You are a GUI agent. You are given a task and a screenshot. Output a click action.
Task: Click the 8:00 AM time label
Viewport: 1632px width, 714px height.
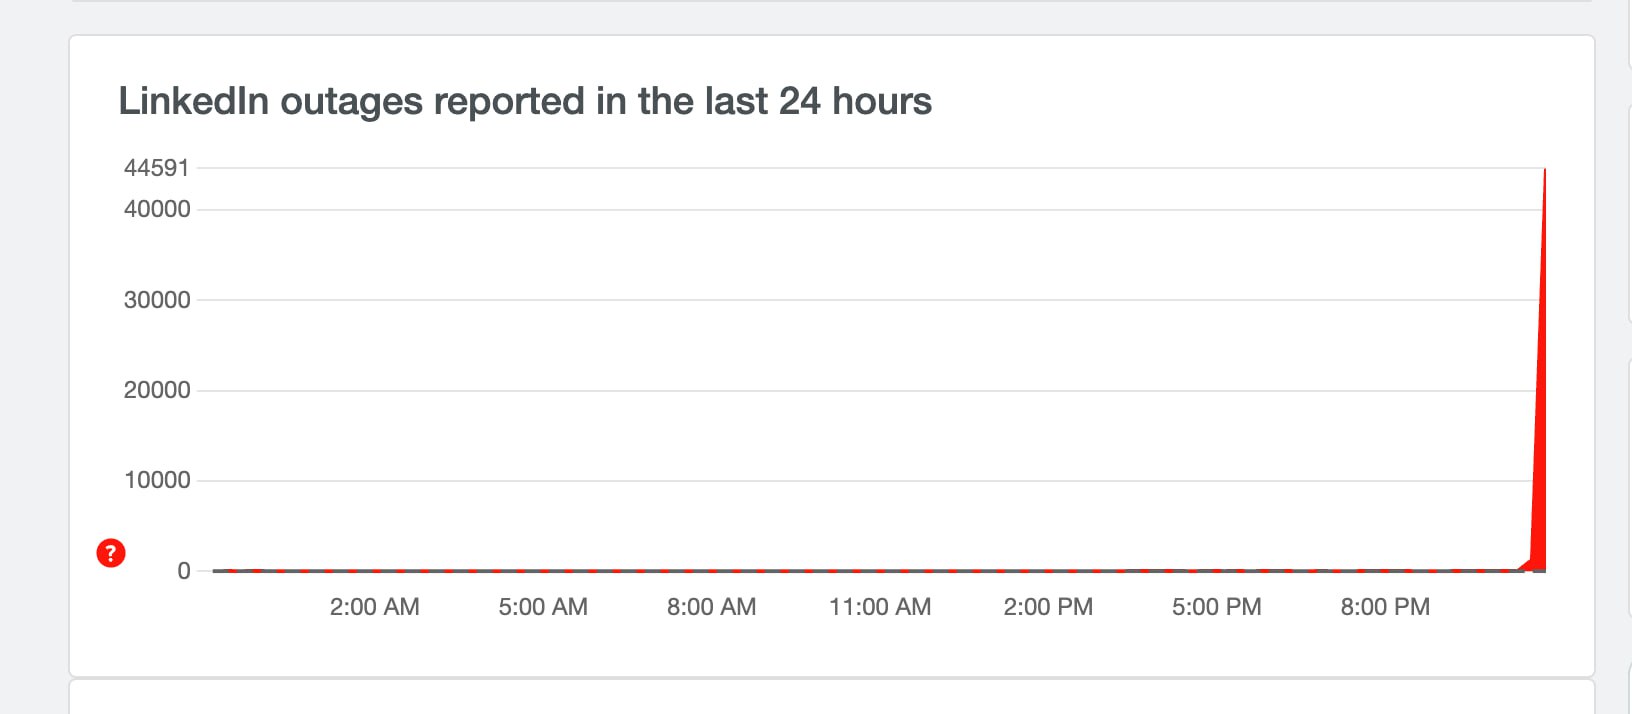712,607
